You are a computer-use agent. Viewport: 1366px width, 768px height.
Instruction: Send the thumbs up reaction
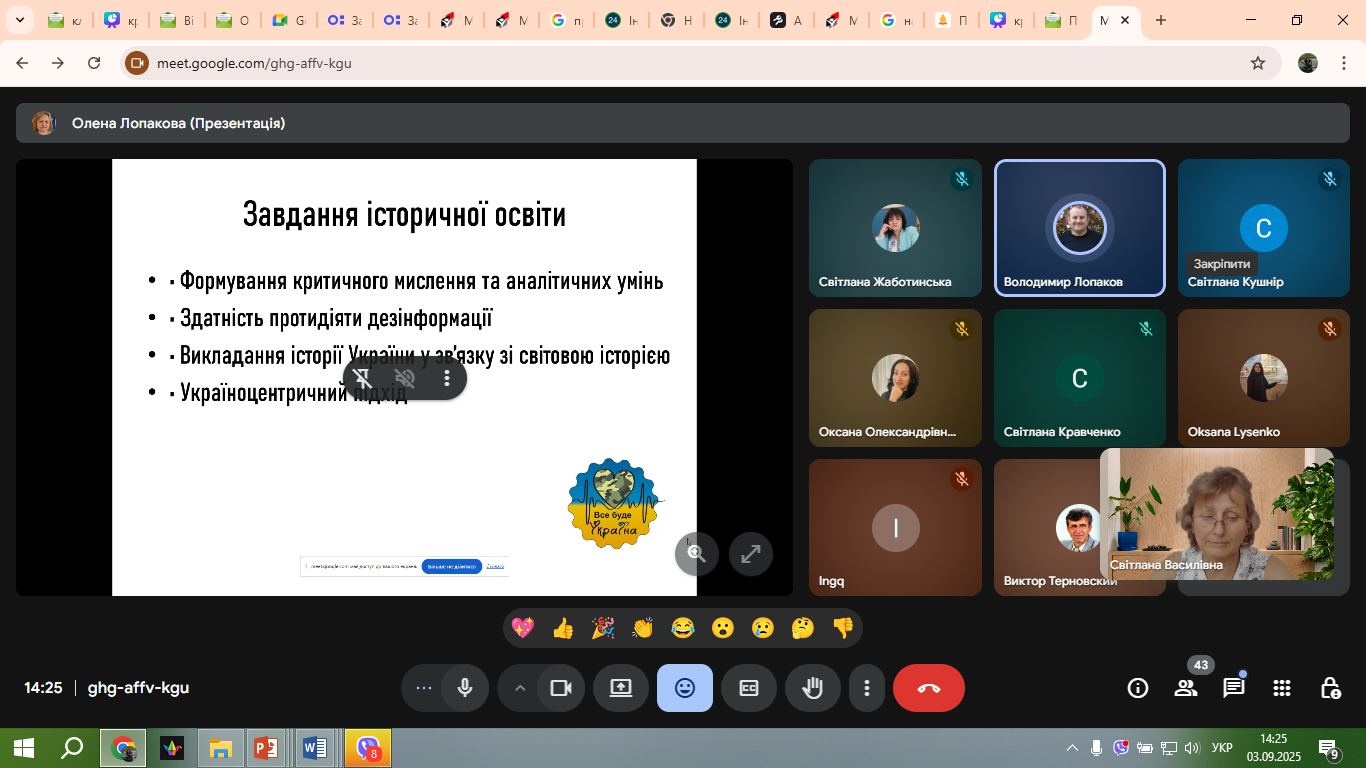(563, 628)
